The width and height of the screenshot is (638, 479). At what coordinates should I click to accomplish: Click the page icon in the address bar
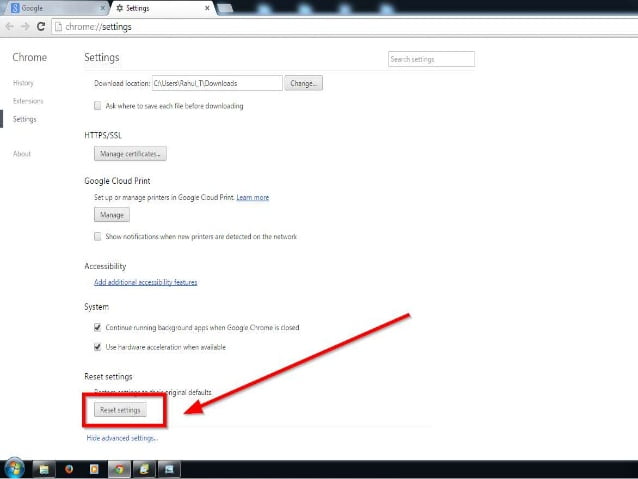(59, 27)
